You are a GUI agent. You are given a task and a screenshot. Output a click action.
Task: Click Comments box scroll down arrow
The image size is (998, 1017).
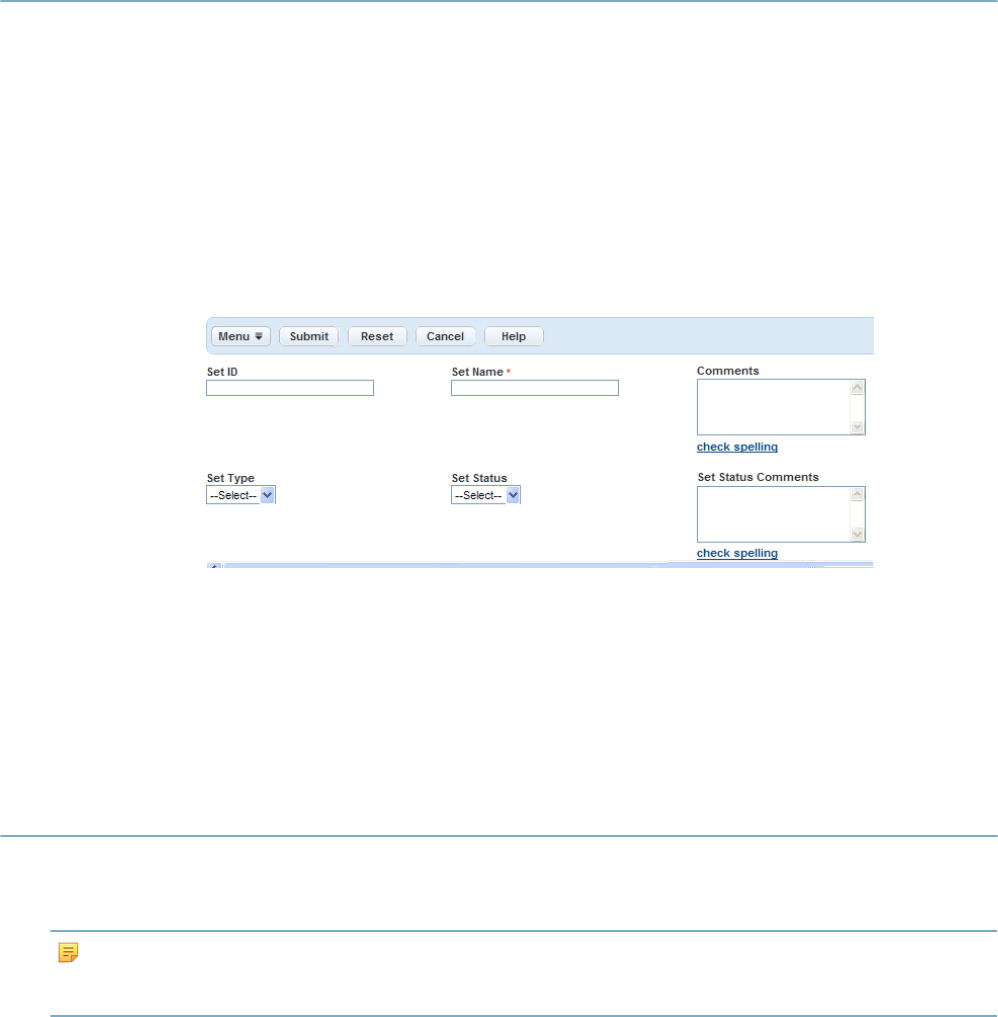click(x=857, y=427)
